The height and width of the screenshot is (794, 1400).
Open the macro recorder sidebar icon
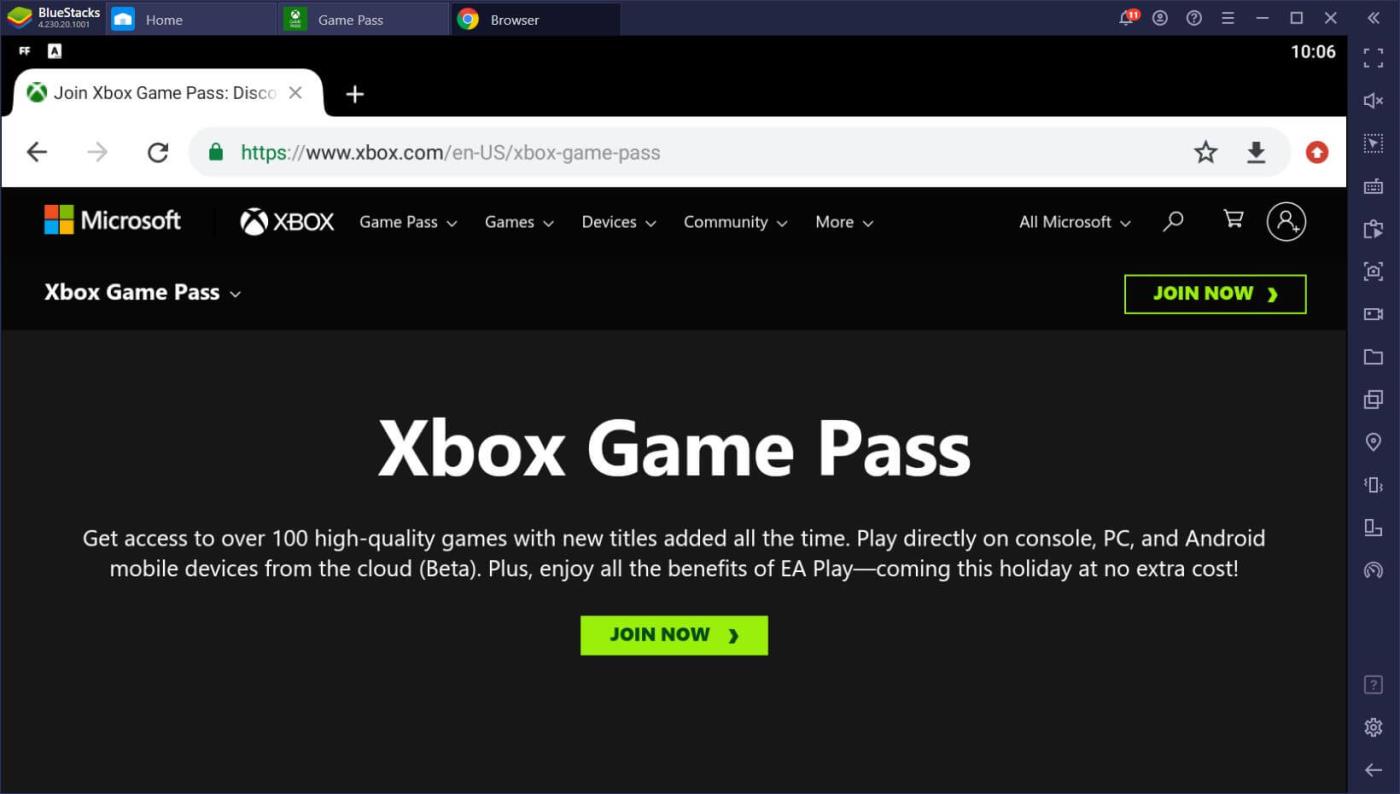pyautogui.click(x=1373, y=229)
